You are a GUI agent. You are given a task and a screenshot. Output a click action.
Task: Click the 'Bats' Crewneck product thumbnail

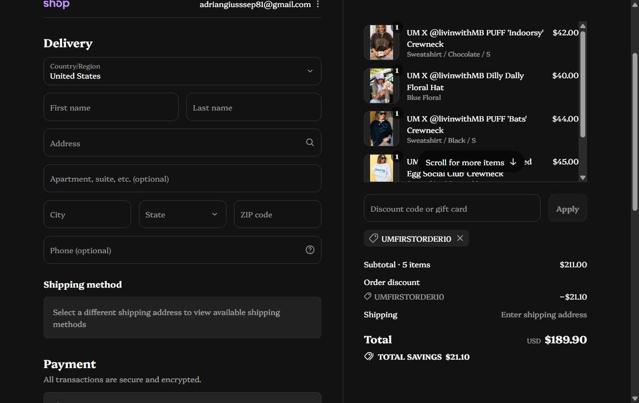381,129
